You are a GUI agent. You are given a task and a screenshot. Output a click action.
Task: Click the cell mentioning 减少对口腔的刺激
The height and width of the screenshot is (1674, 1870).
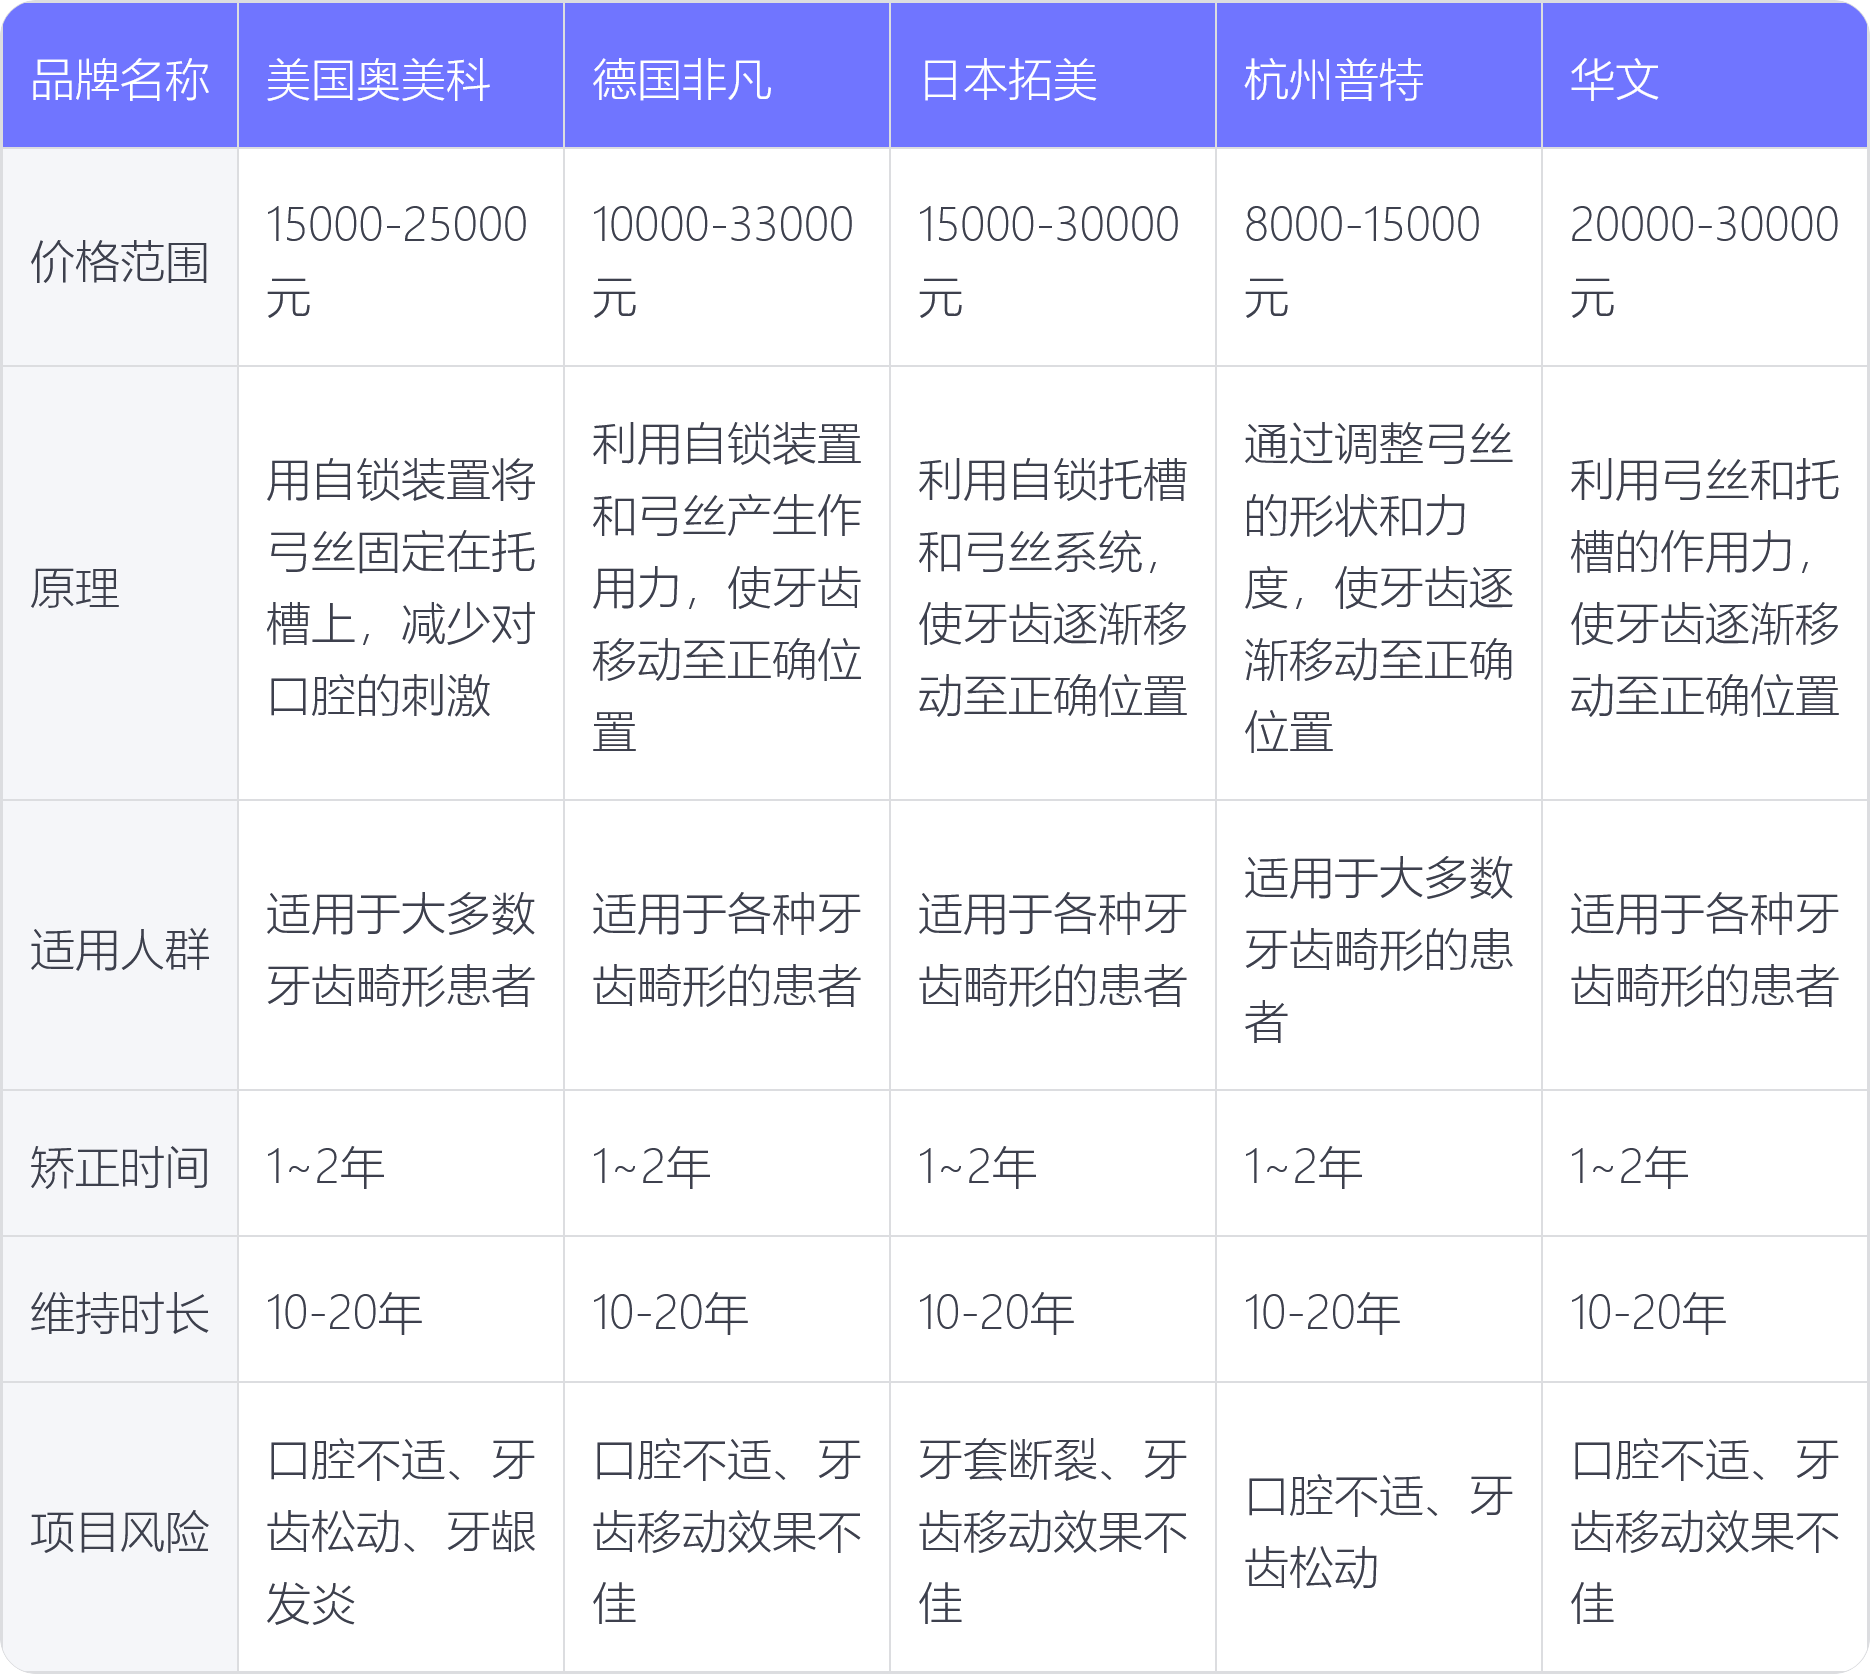coord(401,584)
